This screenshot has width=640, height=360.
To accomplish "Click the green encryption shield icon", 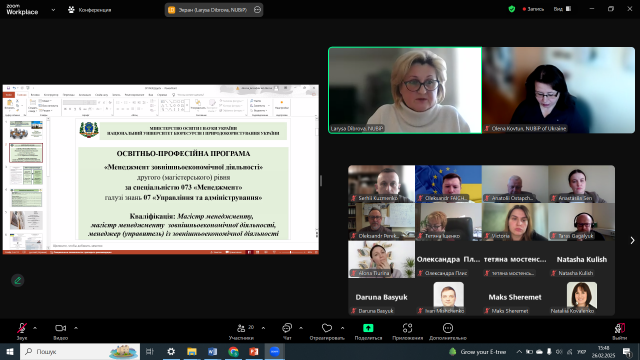I will (x=511, y=9).
